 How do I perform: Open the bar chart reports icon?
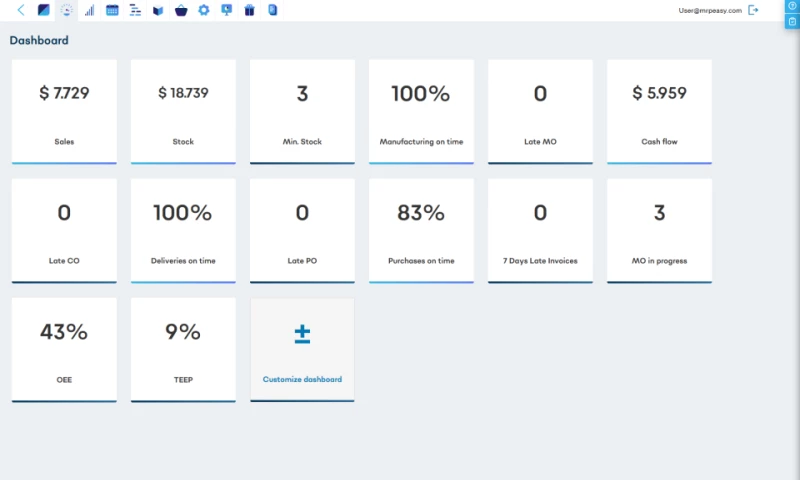pos(89,10)
